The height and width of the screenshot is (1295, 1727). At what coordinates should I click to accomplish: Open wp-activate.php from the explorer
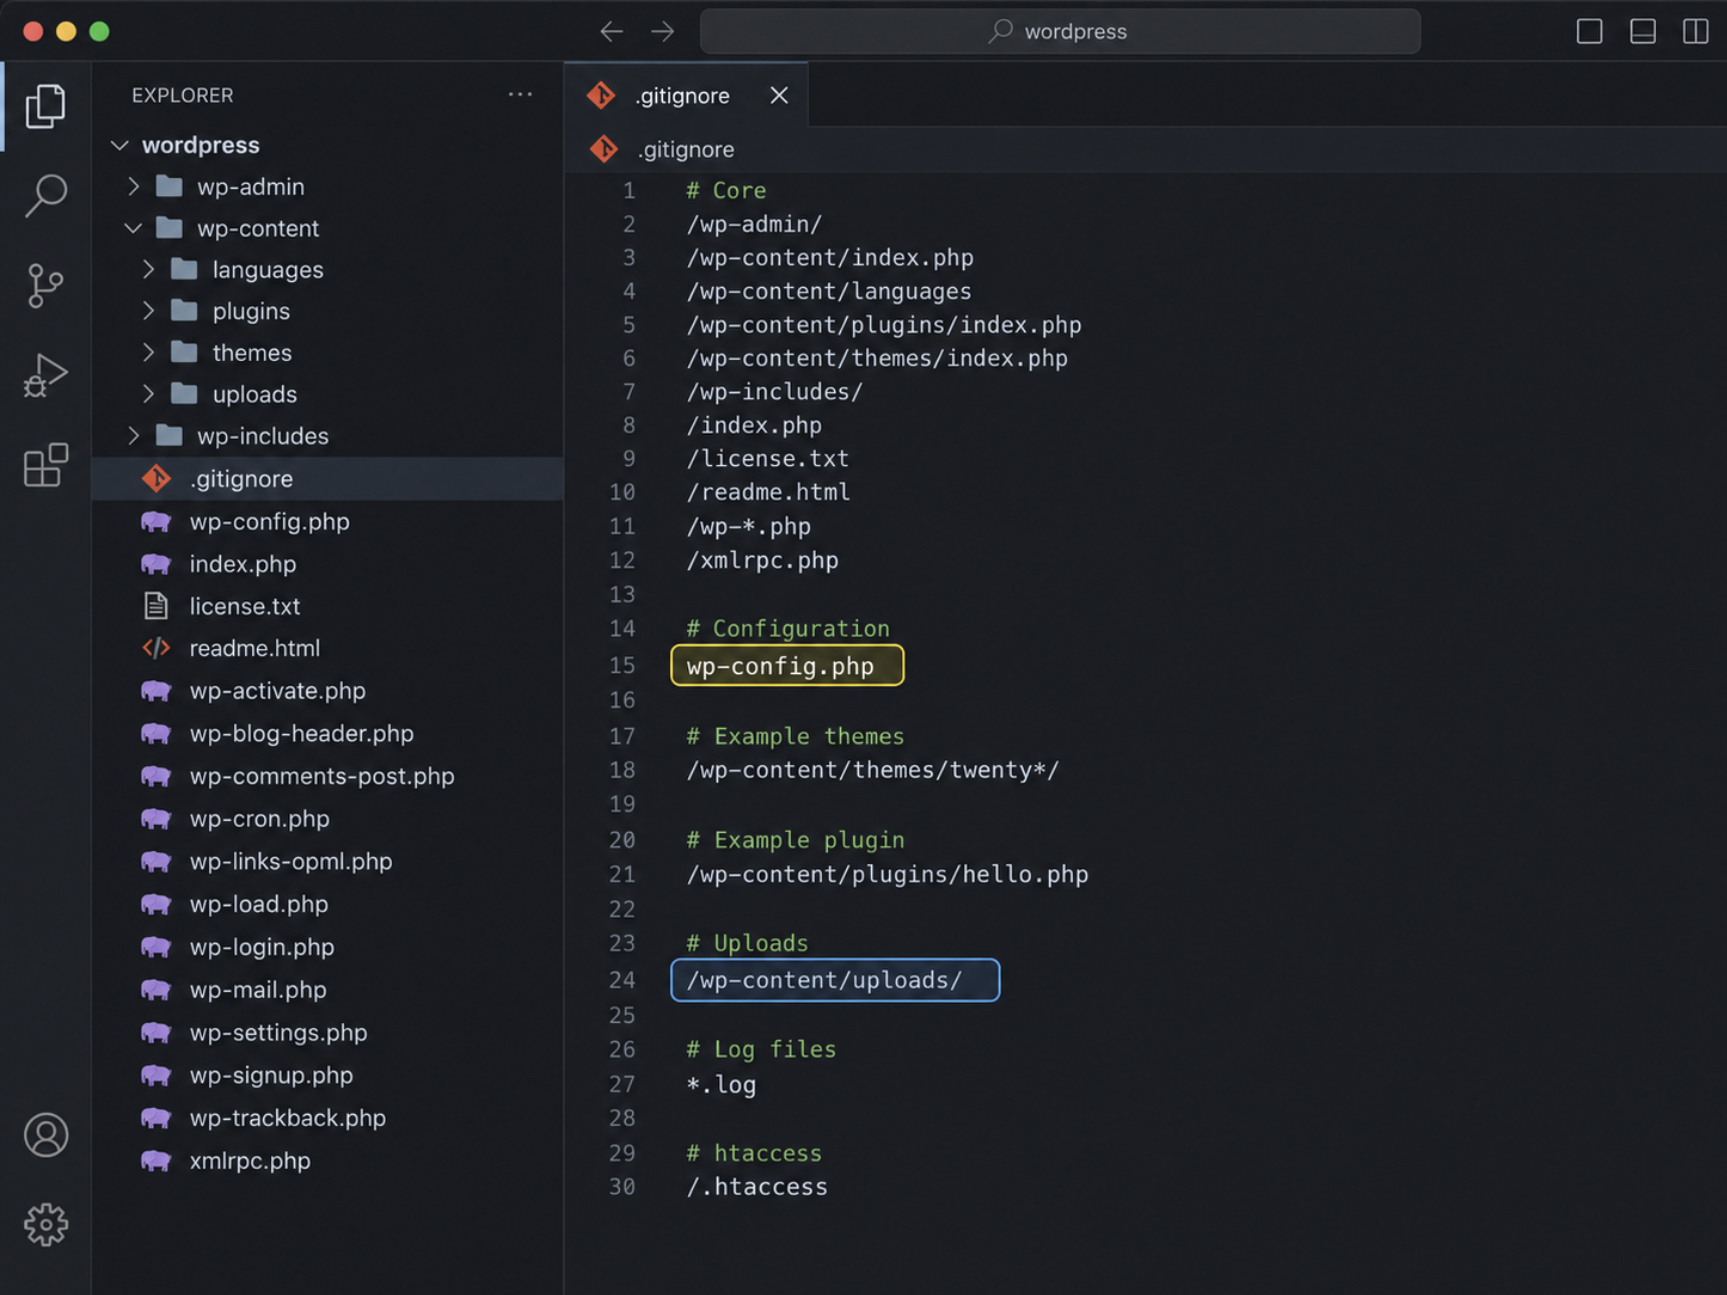coord(328,691)
